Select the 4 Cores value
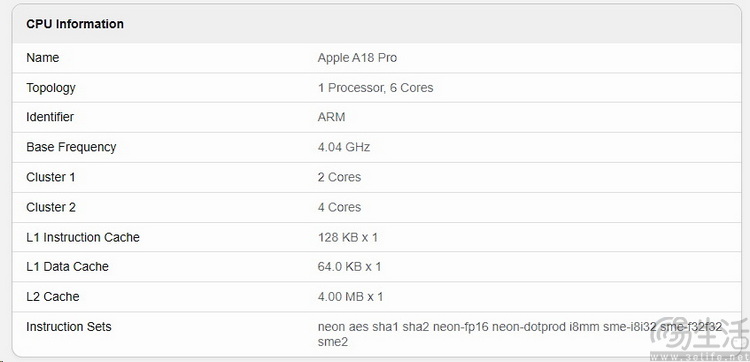The width and height of the screenshot is (750, 362). coord(339,208)
